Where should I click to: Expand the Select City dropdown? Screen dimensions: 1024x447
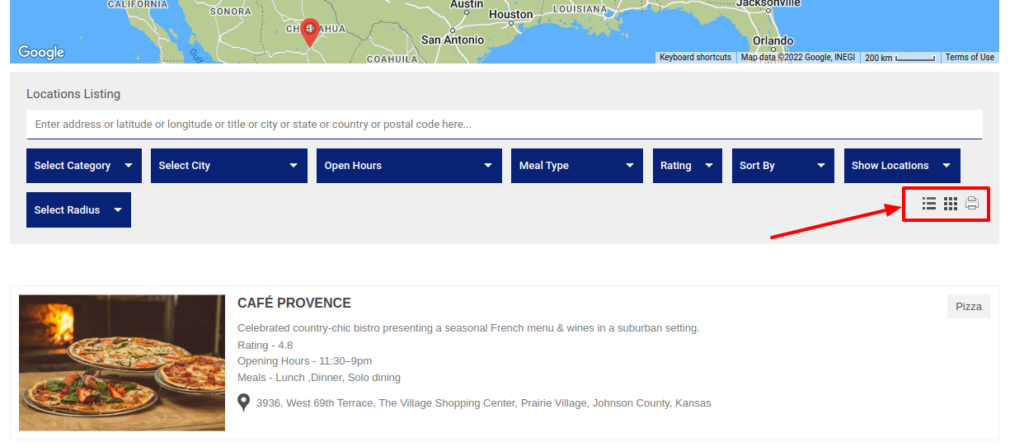(x=229, y=166)
